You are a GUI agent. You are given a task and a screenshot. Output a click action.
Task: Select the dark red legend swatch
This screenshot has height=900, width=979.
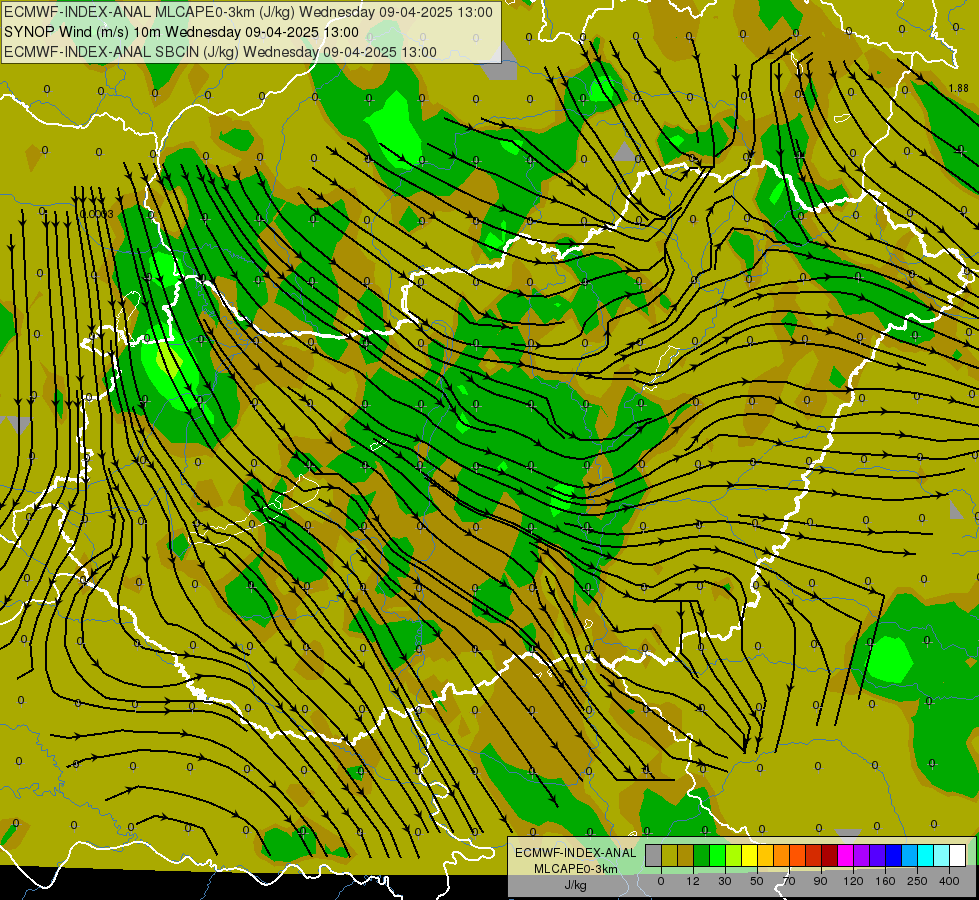[x=830, y=855]
